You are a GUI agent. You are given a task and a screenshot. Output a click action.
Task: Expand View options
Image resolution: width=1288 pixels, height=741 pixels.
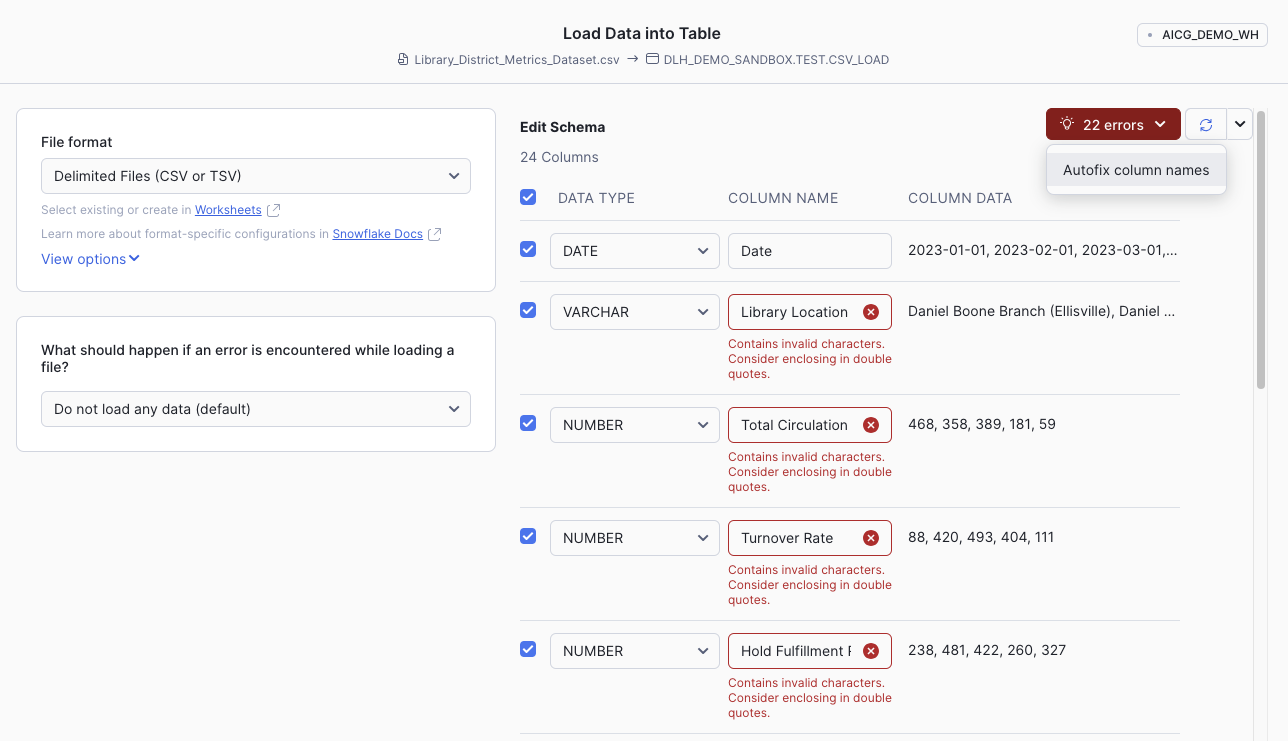point(90,259)
